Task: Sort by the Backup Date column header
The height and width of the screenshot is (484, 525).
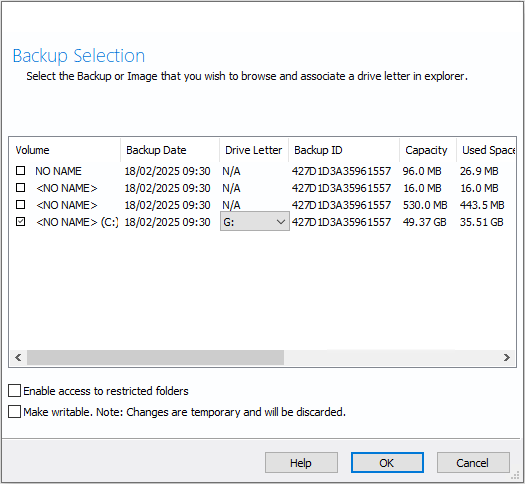Action: click(170, 150)
